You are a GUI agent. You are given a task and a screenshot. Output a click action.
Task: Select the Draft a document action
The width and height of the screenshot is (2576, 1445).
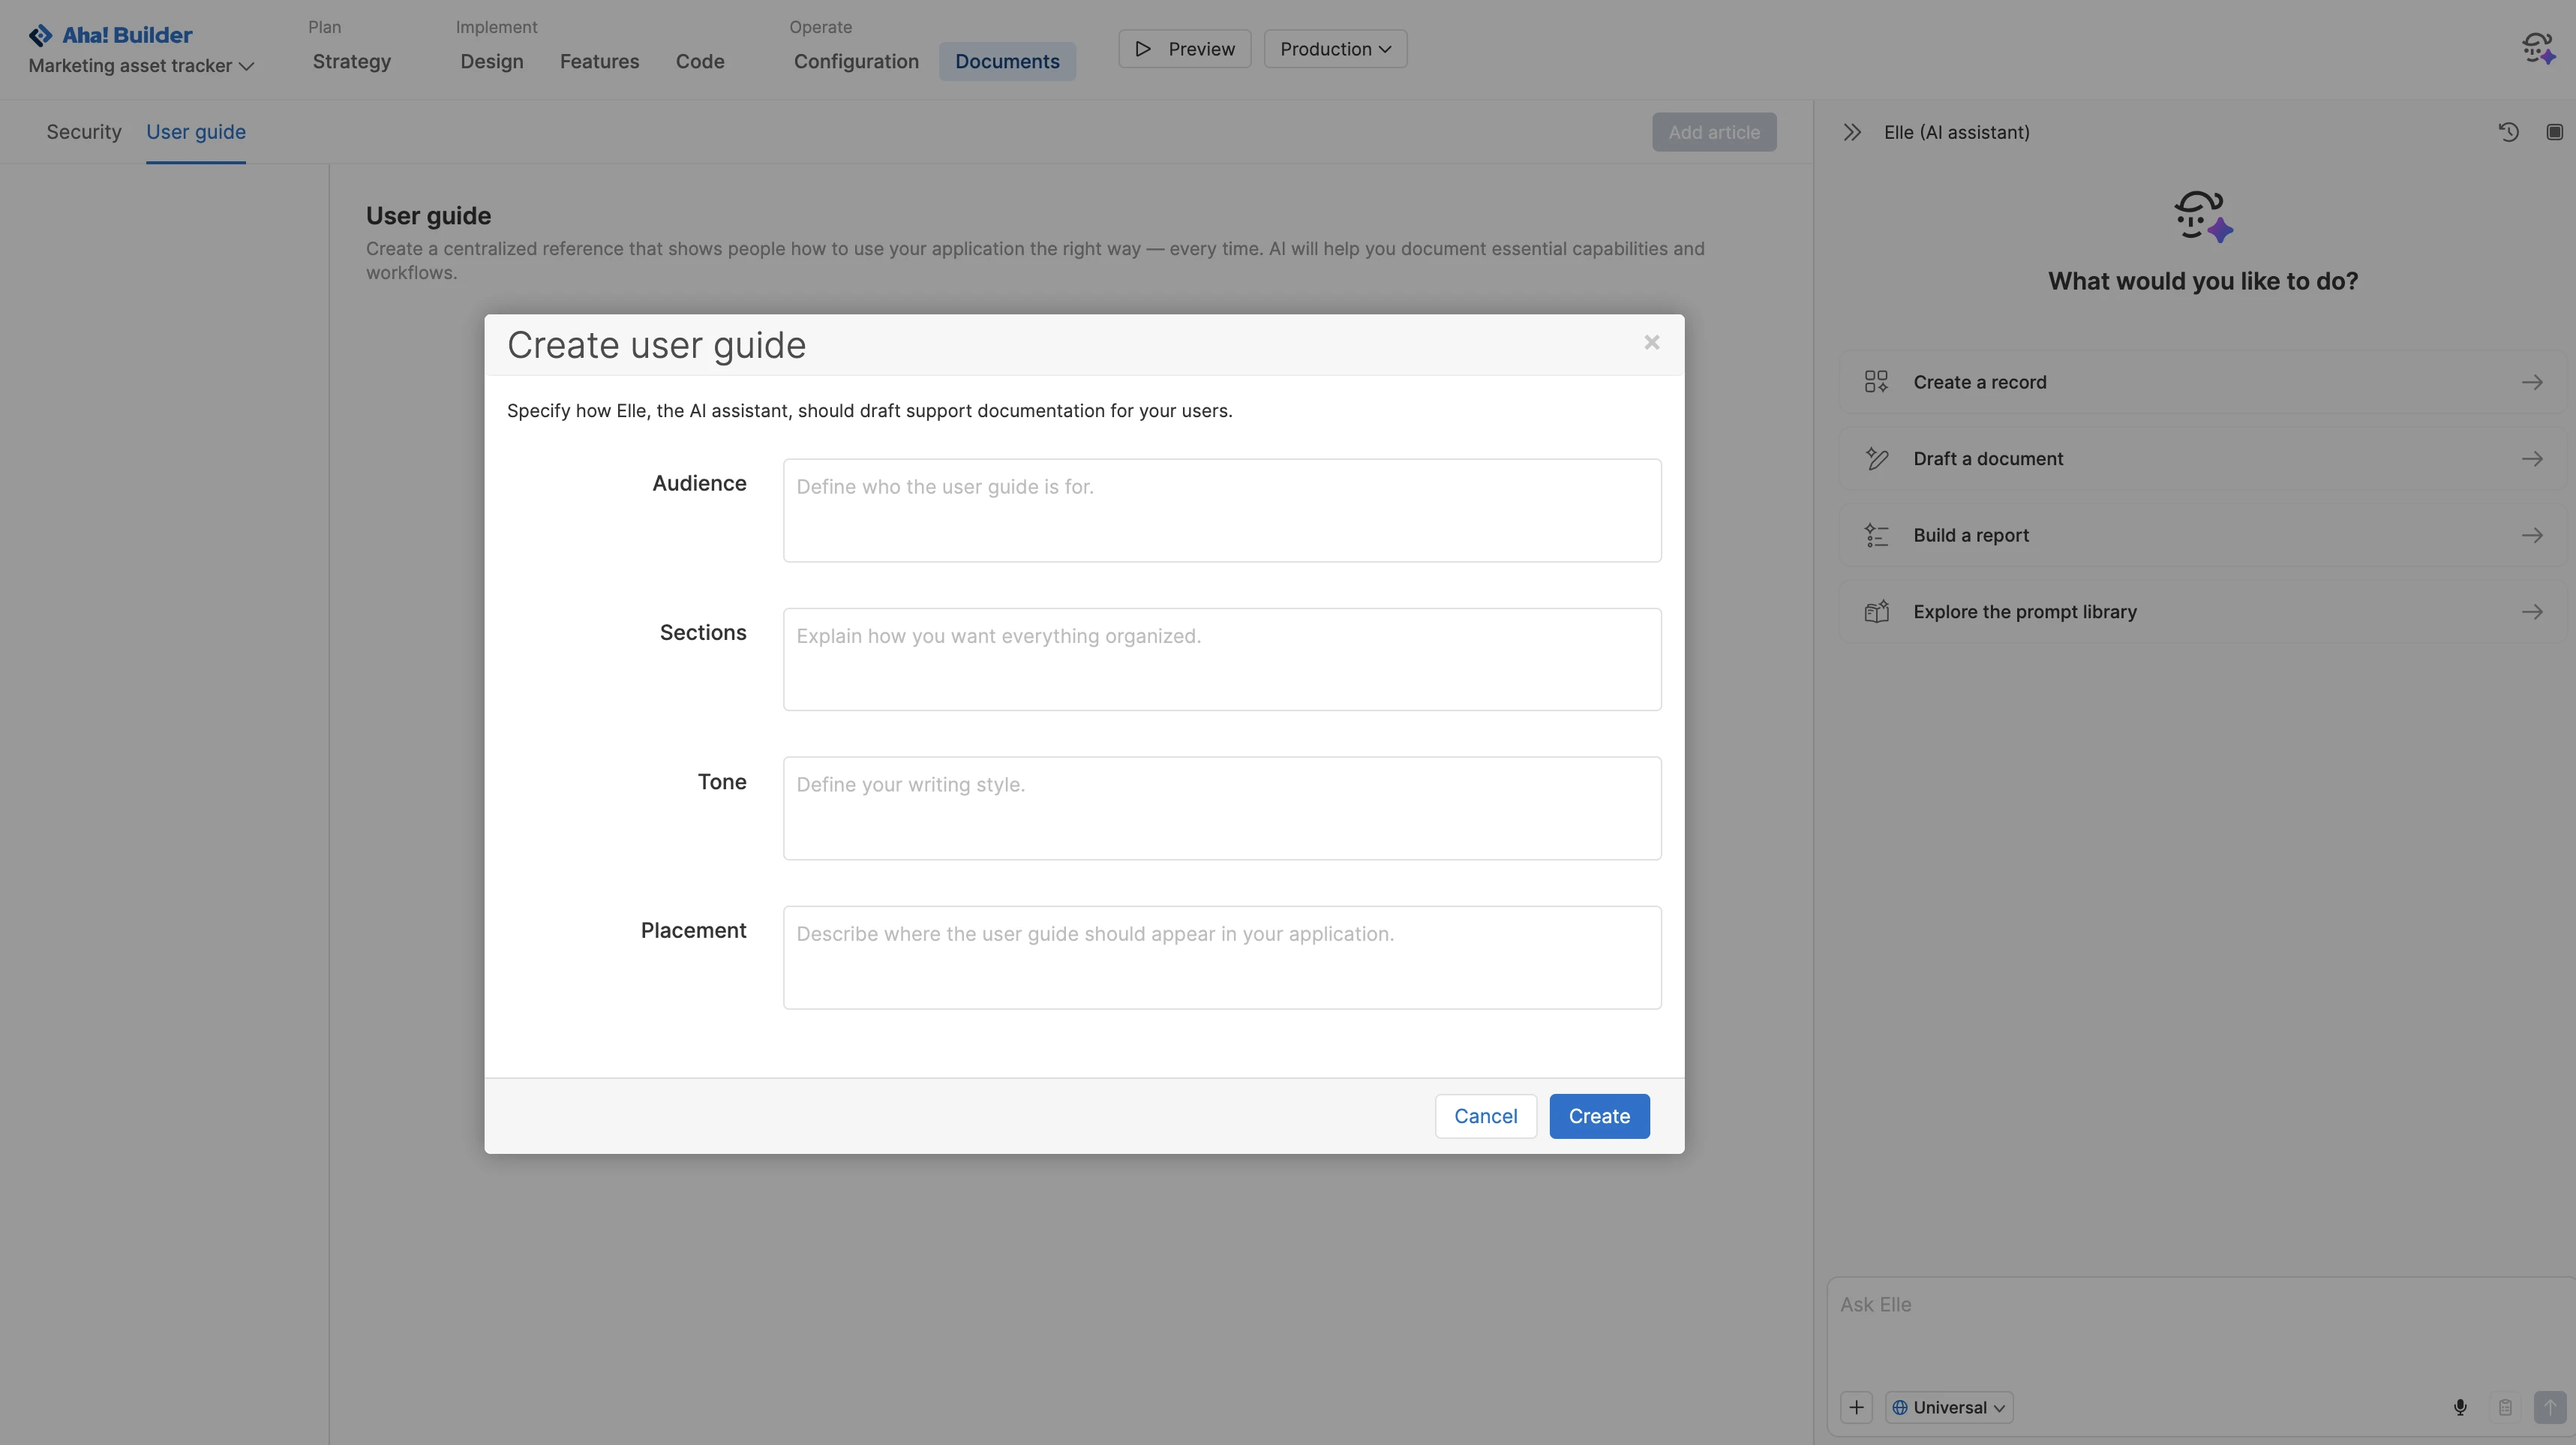click(x=2200, y=458)
